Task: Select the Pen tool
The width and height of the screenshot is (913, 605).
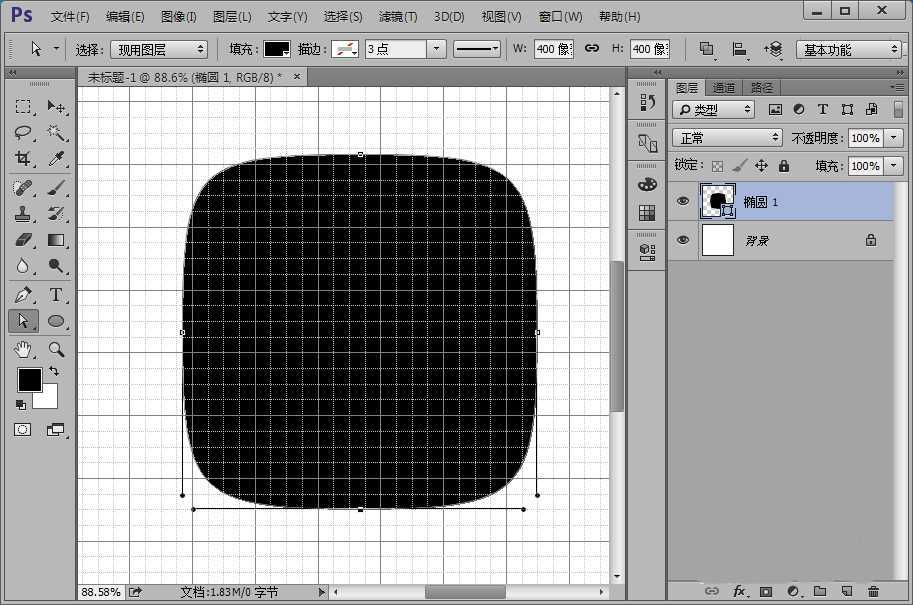Action: (x=24, y=295)
